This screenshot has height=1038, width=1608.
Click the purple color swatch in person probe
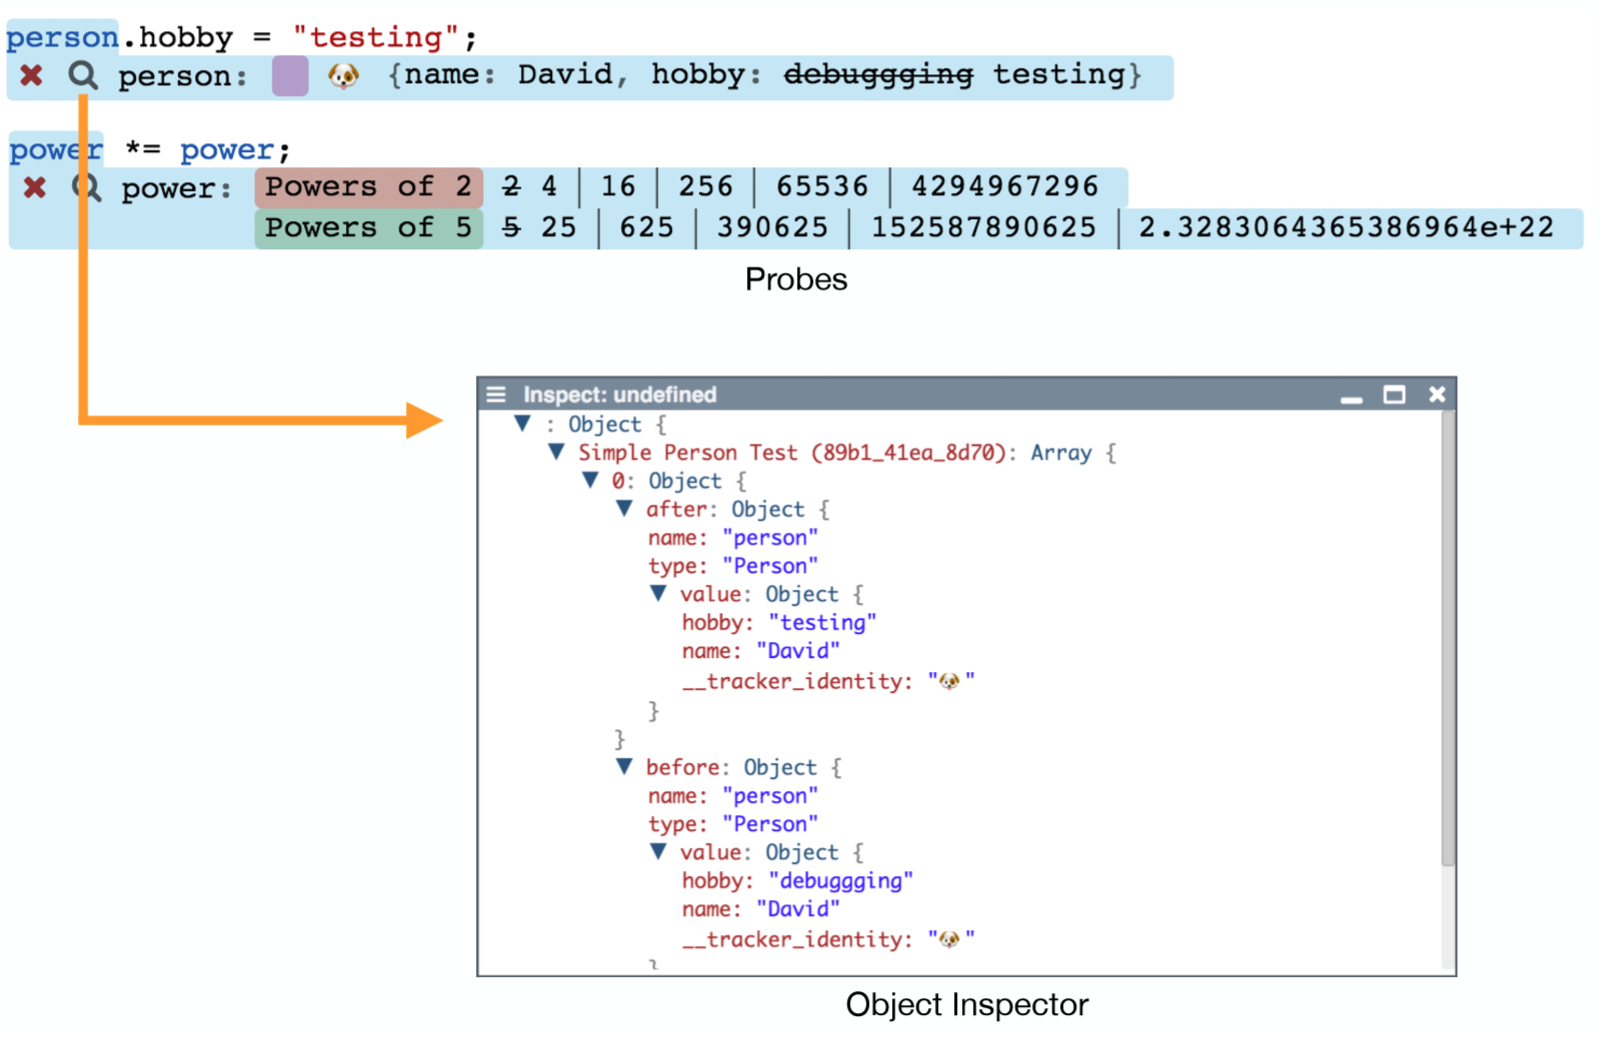point(290,76)
